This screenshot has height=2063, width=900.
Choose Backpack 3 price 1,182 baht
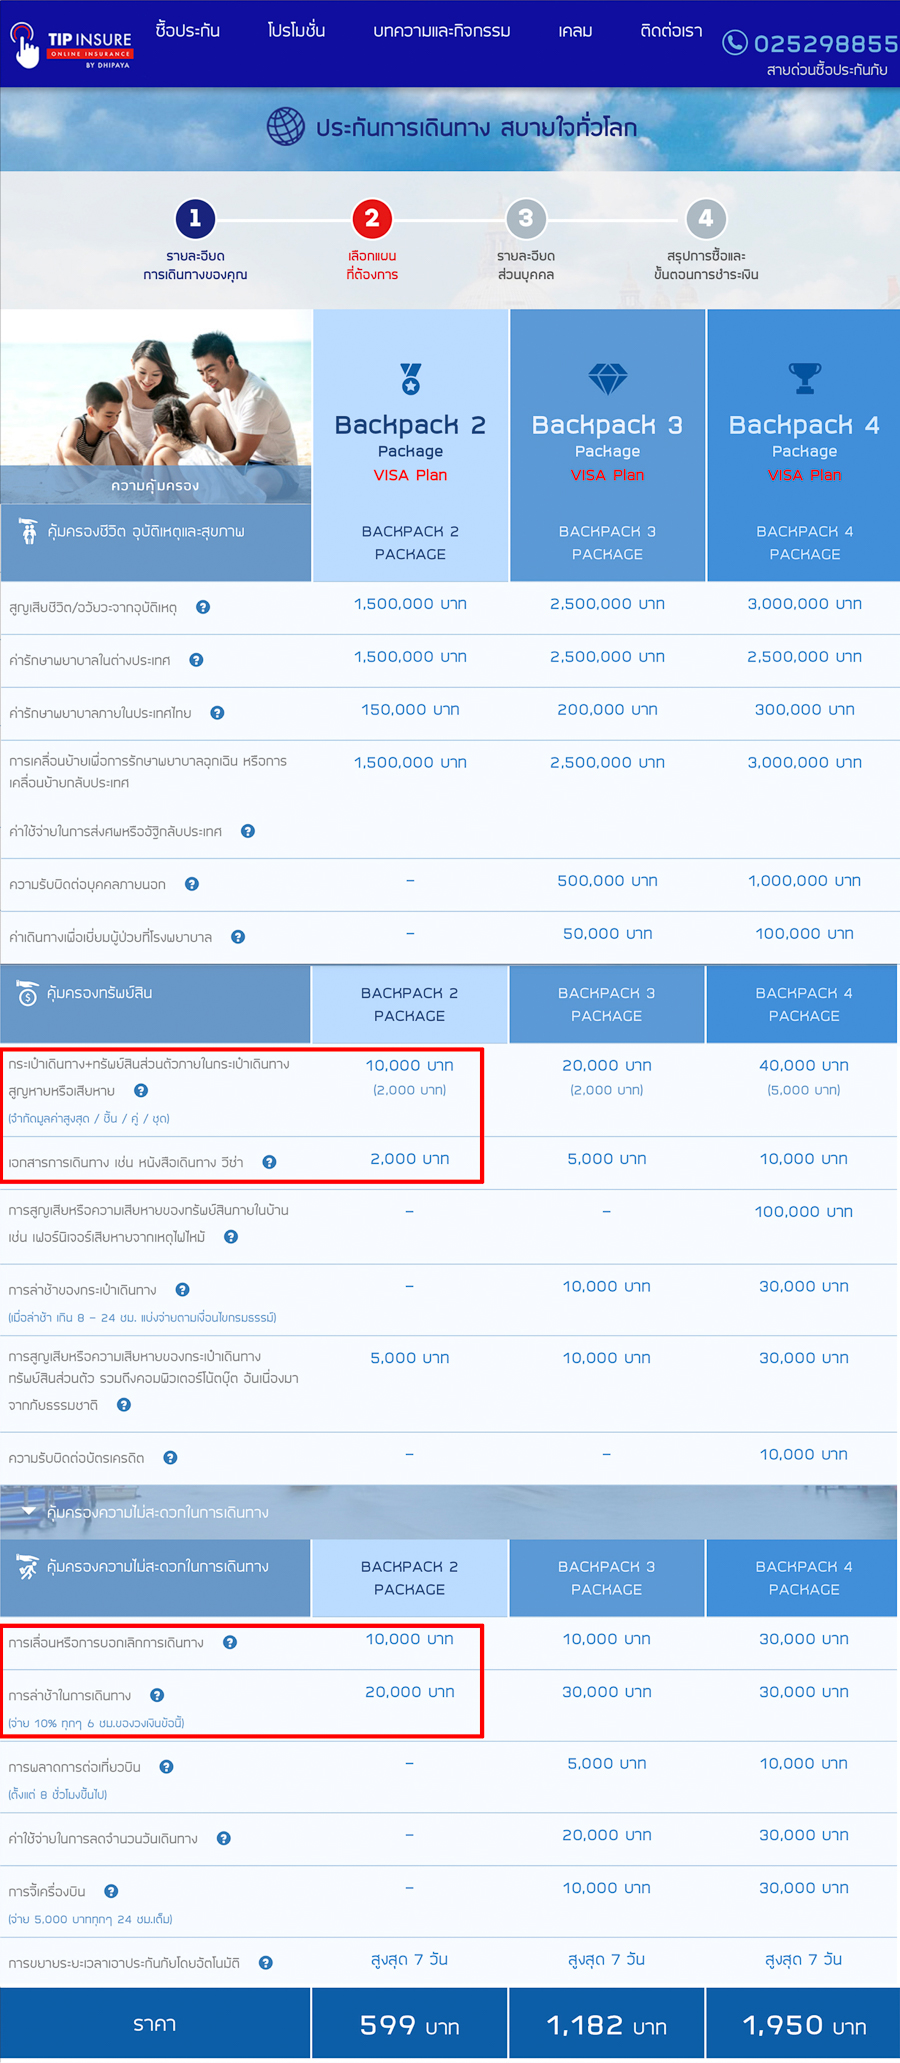click(x=607, y=2026)
